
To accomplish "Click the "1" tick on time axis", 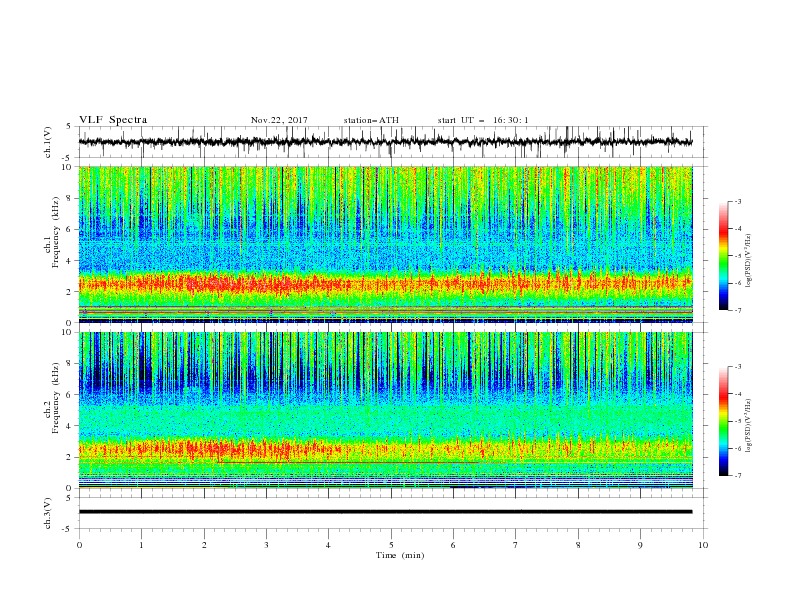I will (141, 545).
